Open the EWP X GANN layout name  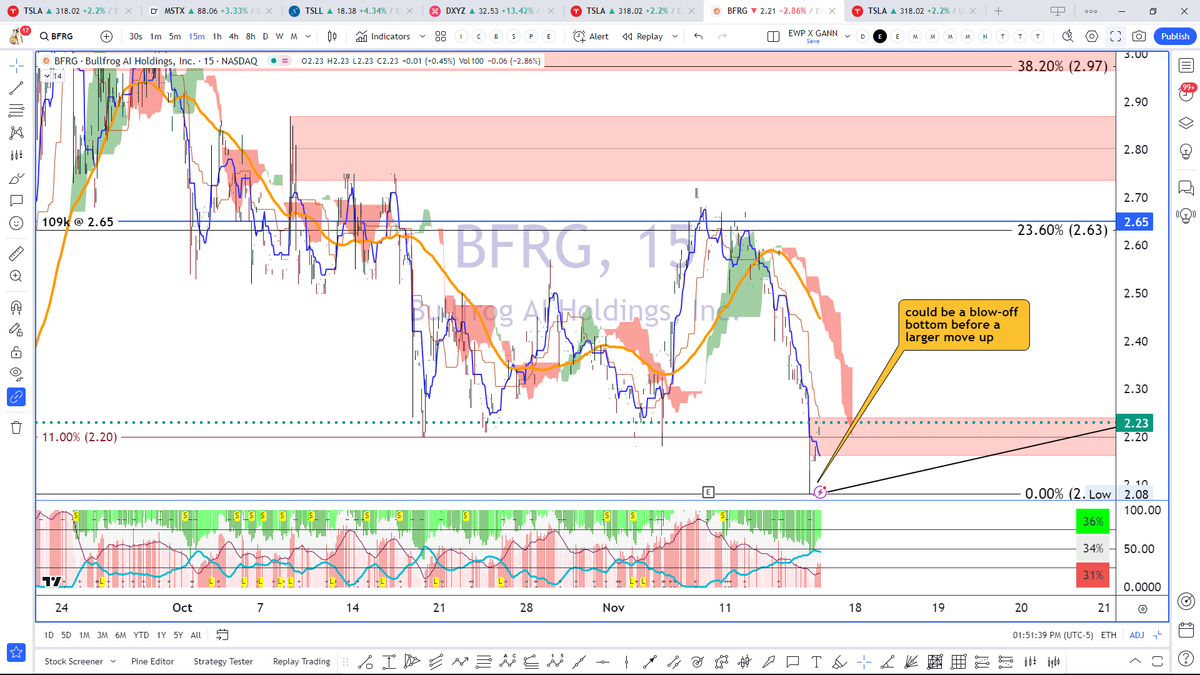[812, 36]
